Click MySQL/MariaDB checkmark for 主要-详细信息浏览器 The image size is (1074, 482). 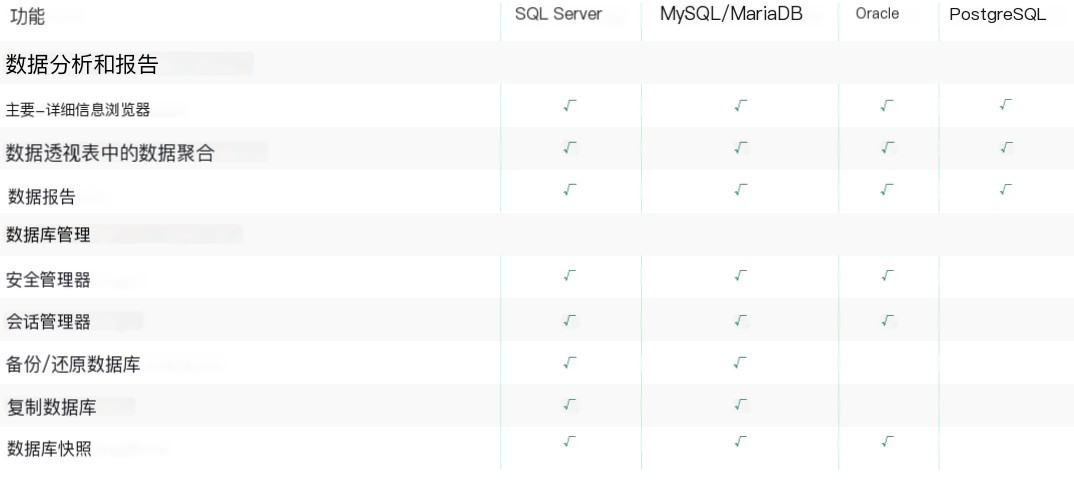(740, 105)
